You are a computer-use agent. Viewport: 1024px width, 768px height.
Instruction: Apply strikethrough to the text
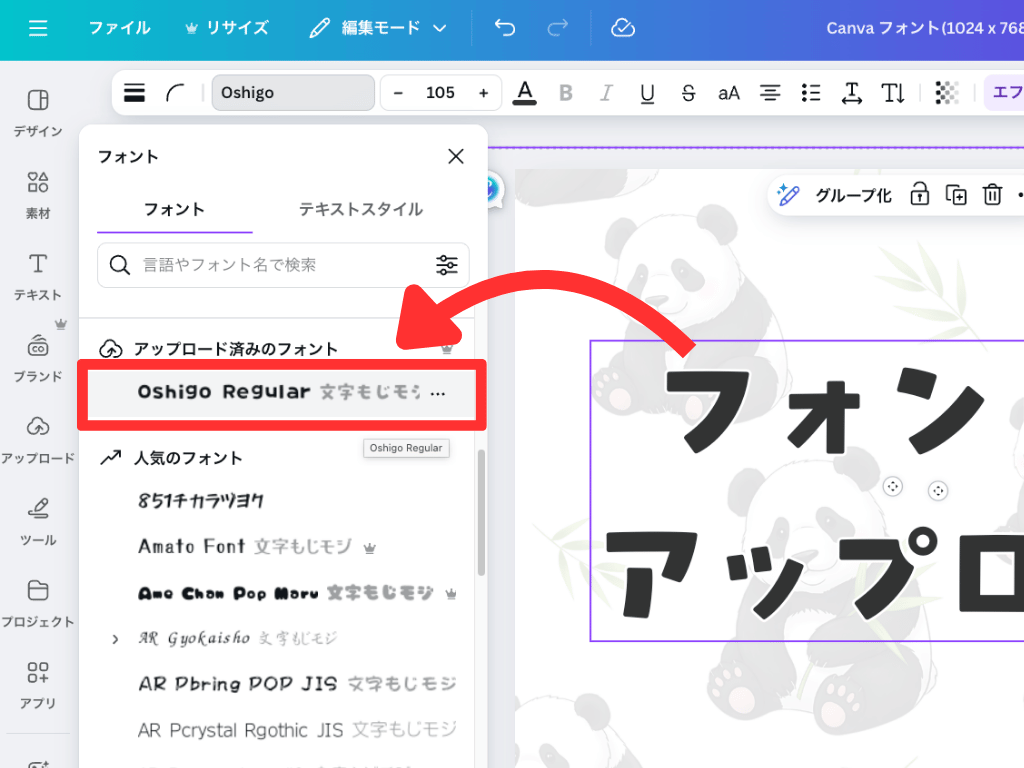pos(687,92)
